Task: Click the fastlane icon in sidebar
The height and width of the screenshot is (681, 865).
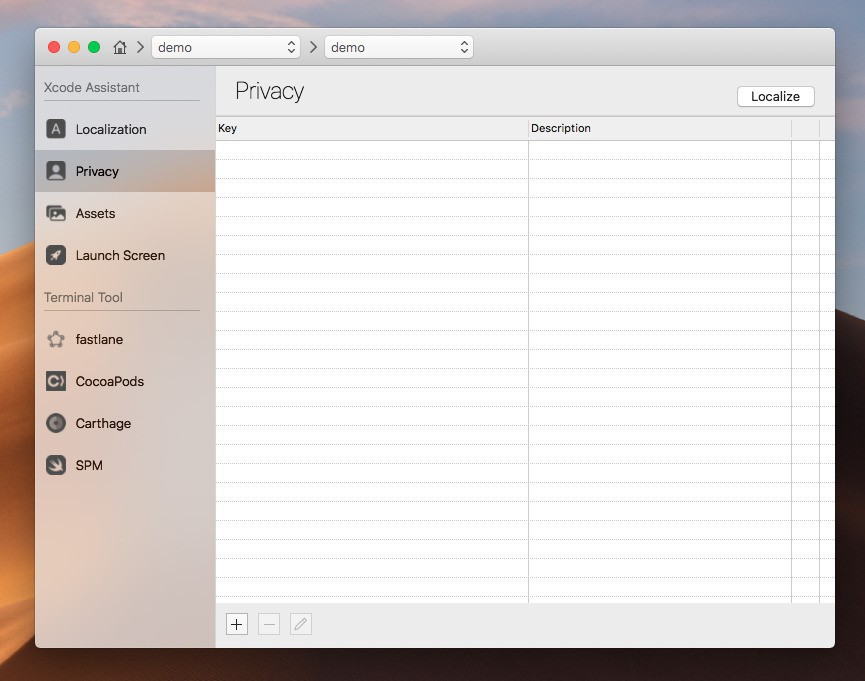Action: 56,339
